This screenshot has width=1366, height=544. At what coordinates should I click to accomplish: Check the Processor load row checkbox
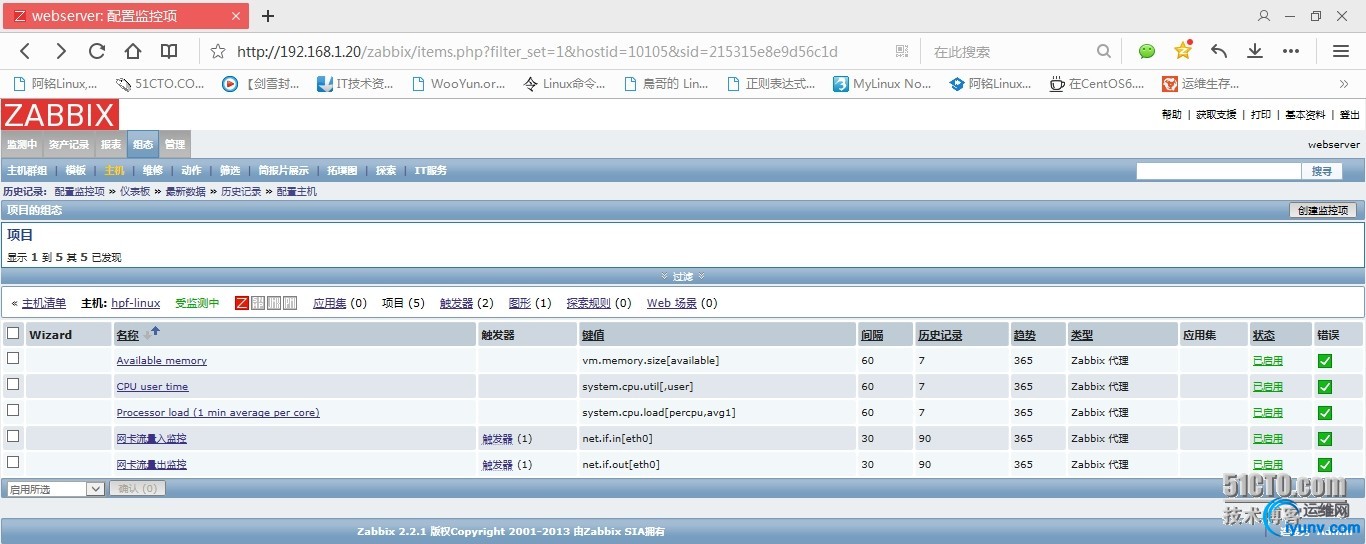[13, 410]
